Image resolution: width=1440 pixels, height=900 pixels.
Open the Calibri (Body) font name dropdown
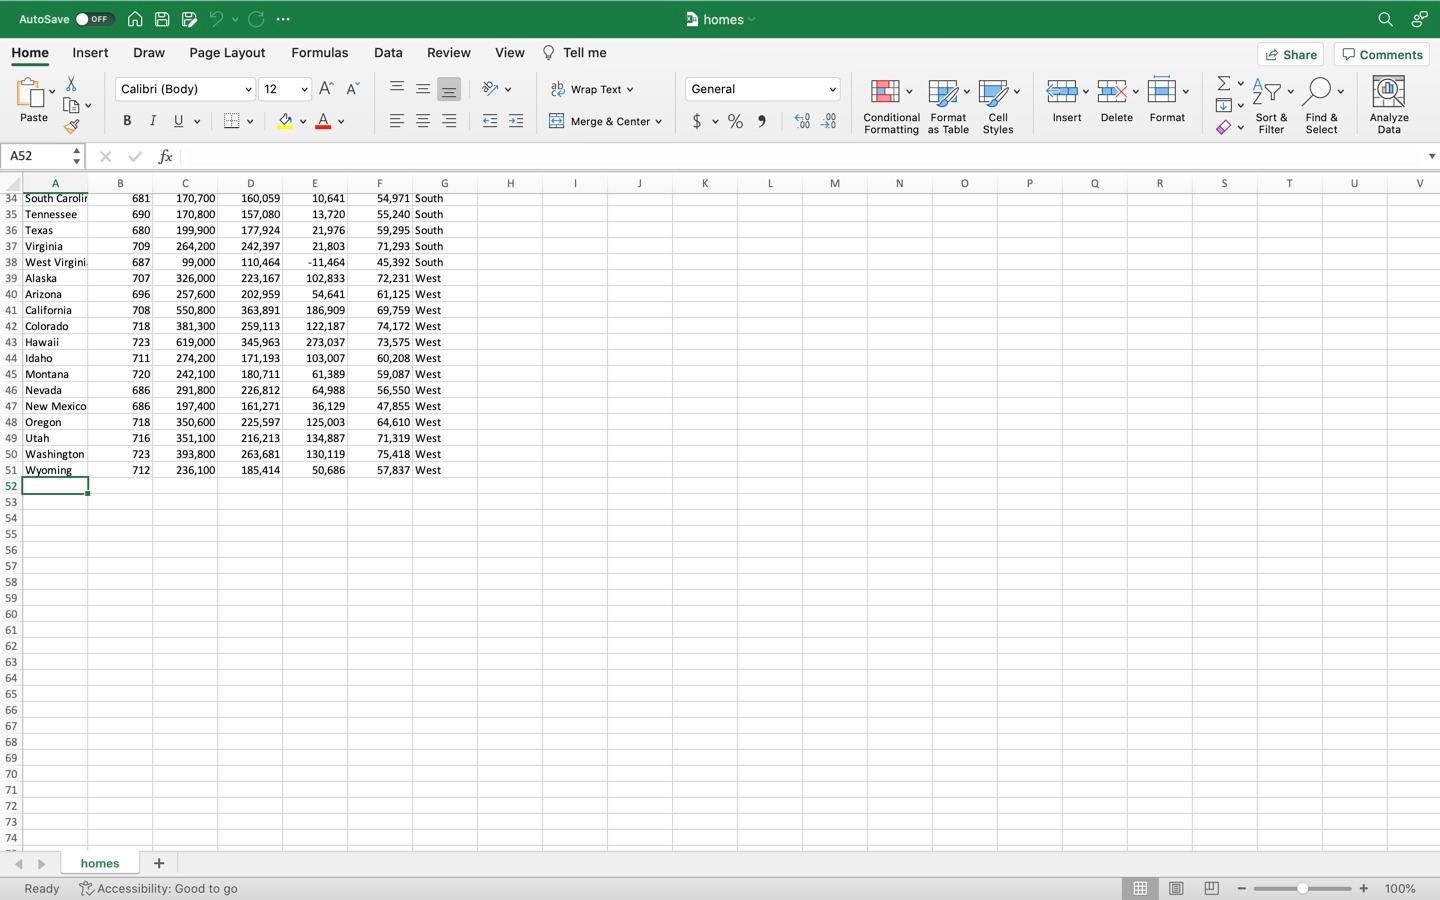pyautogui.click(x=248, y=89)
